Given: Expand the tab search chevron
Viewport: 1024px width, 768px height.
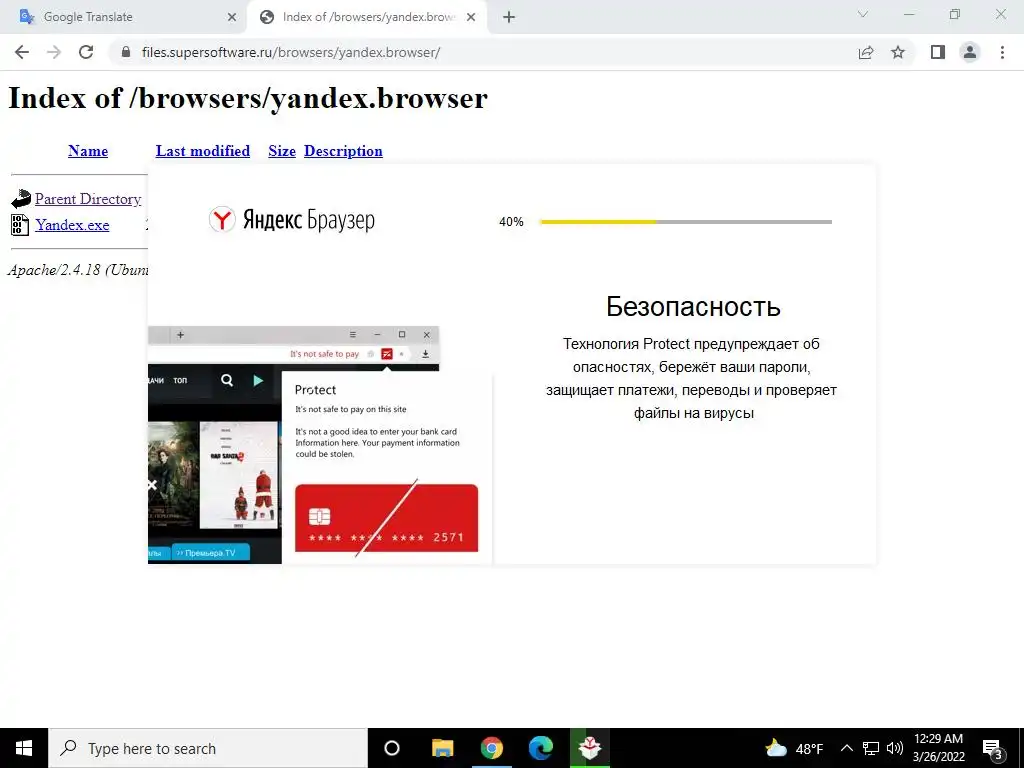Looking at the screenshot, I should pyautogui.click(x=863, y=14).
